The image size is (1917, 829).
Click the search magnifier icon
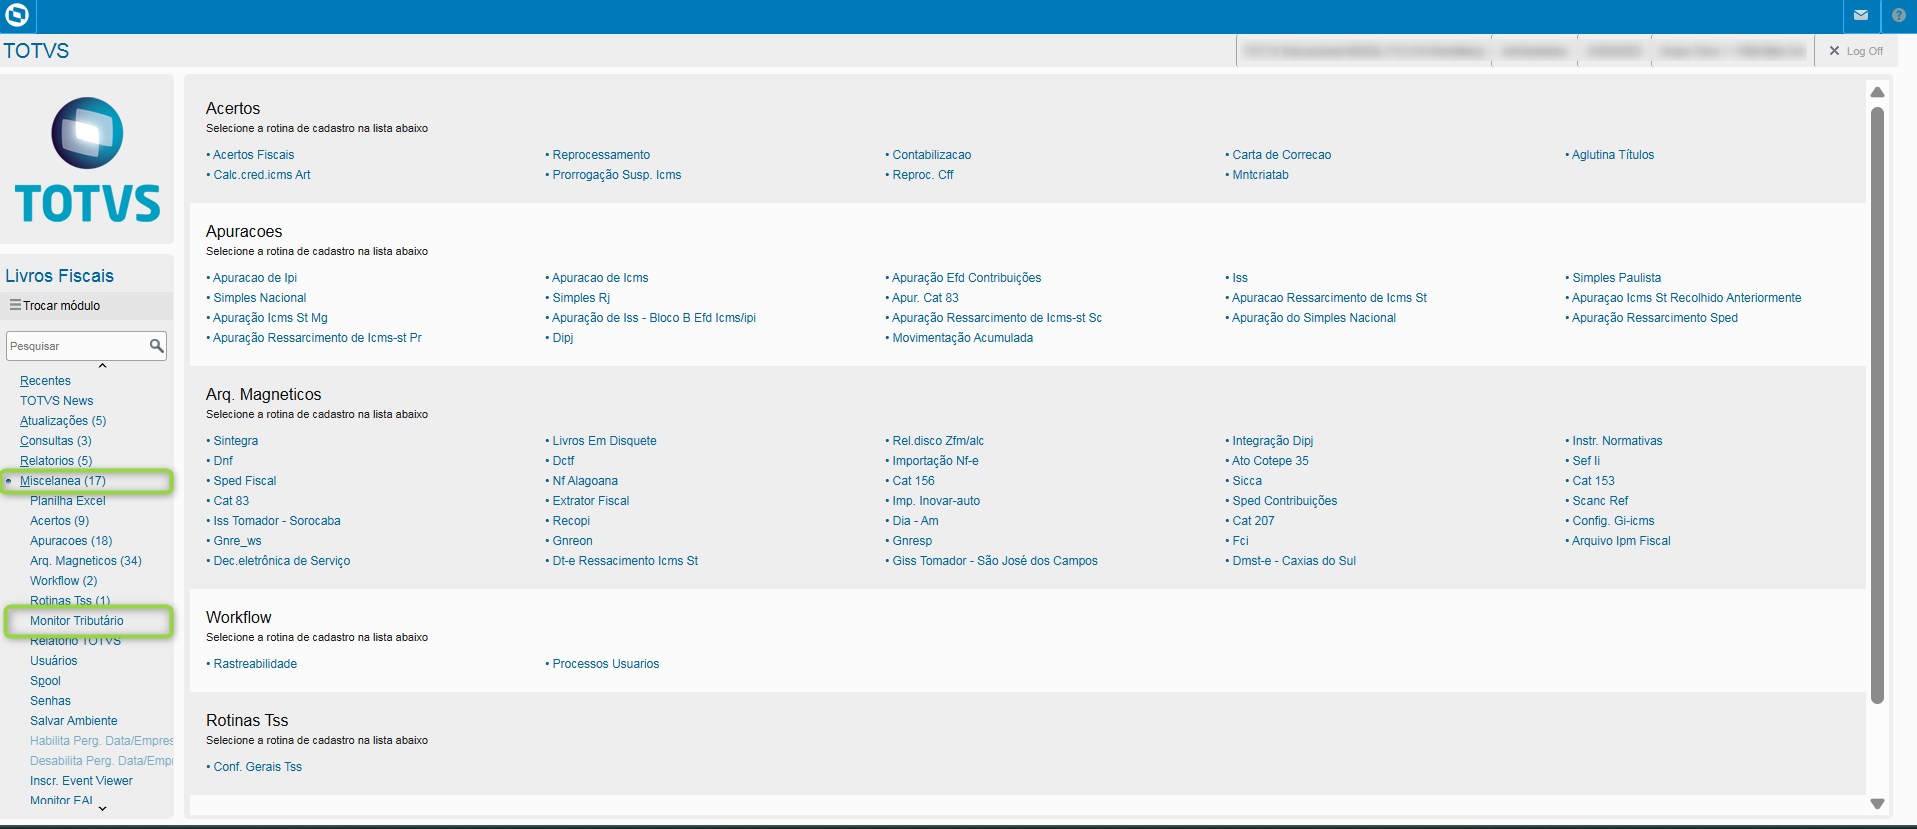pyautogui.click(x=156, y=346)
